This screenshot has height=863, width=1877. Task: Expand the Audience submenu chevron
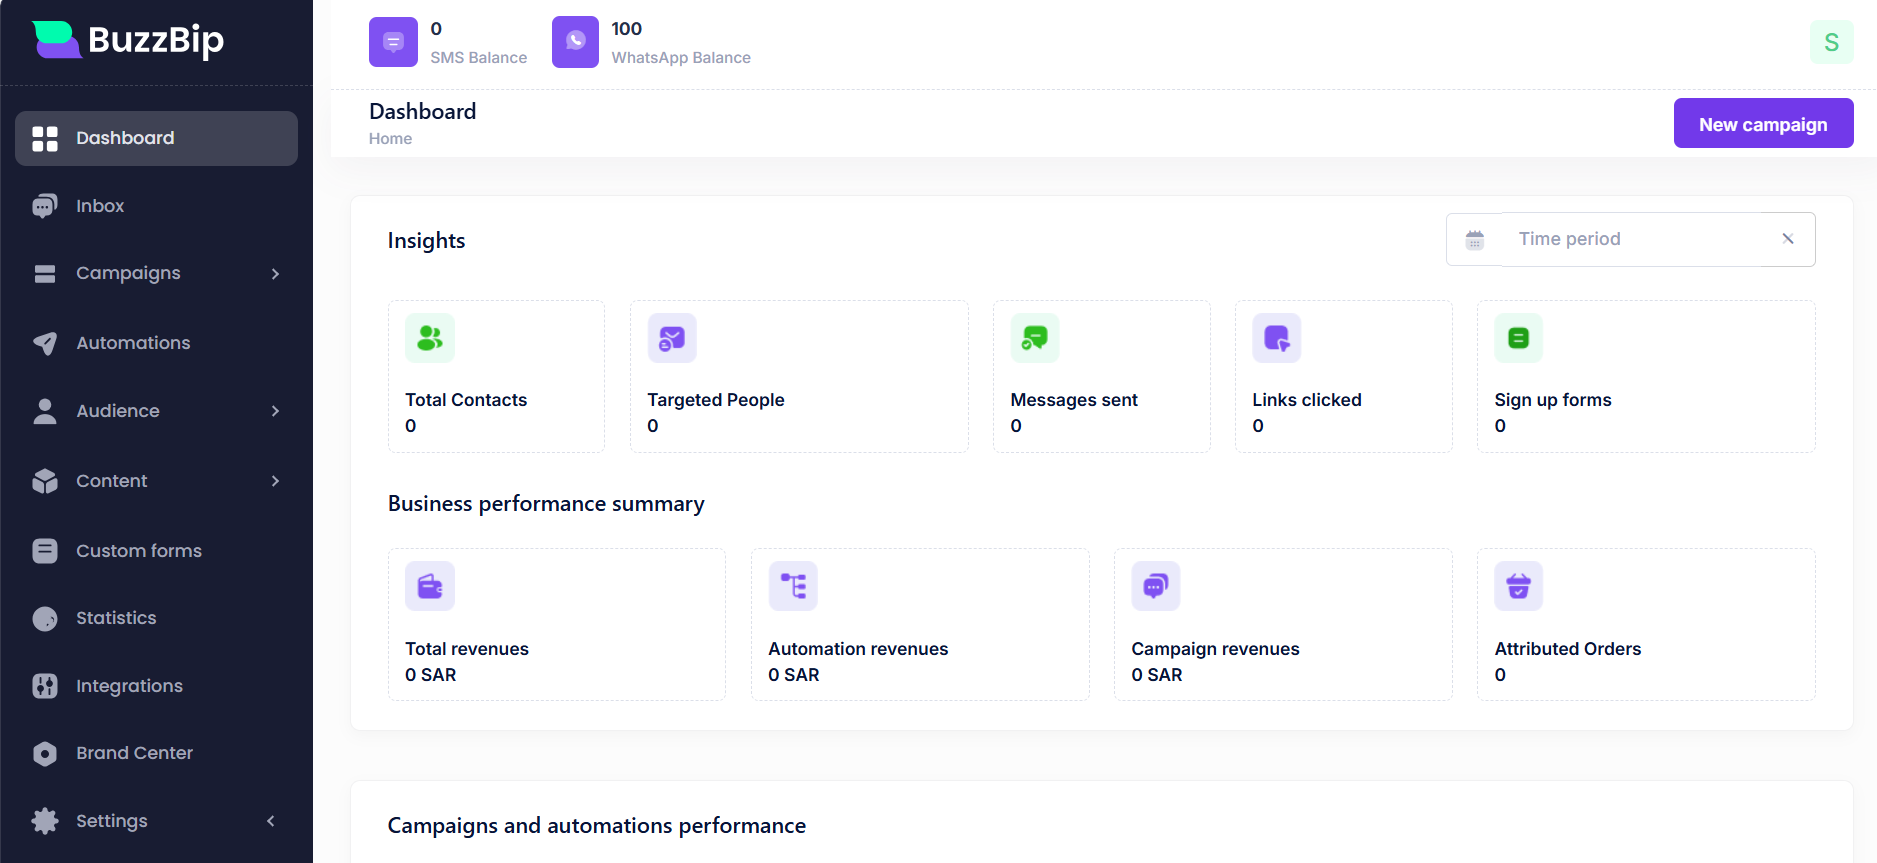275,411
